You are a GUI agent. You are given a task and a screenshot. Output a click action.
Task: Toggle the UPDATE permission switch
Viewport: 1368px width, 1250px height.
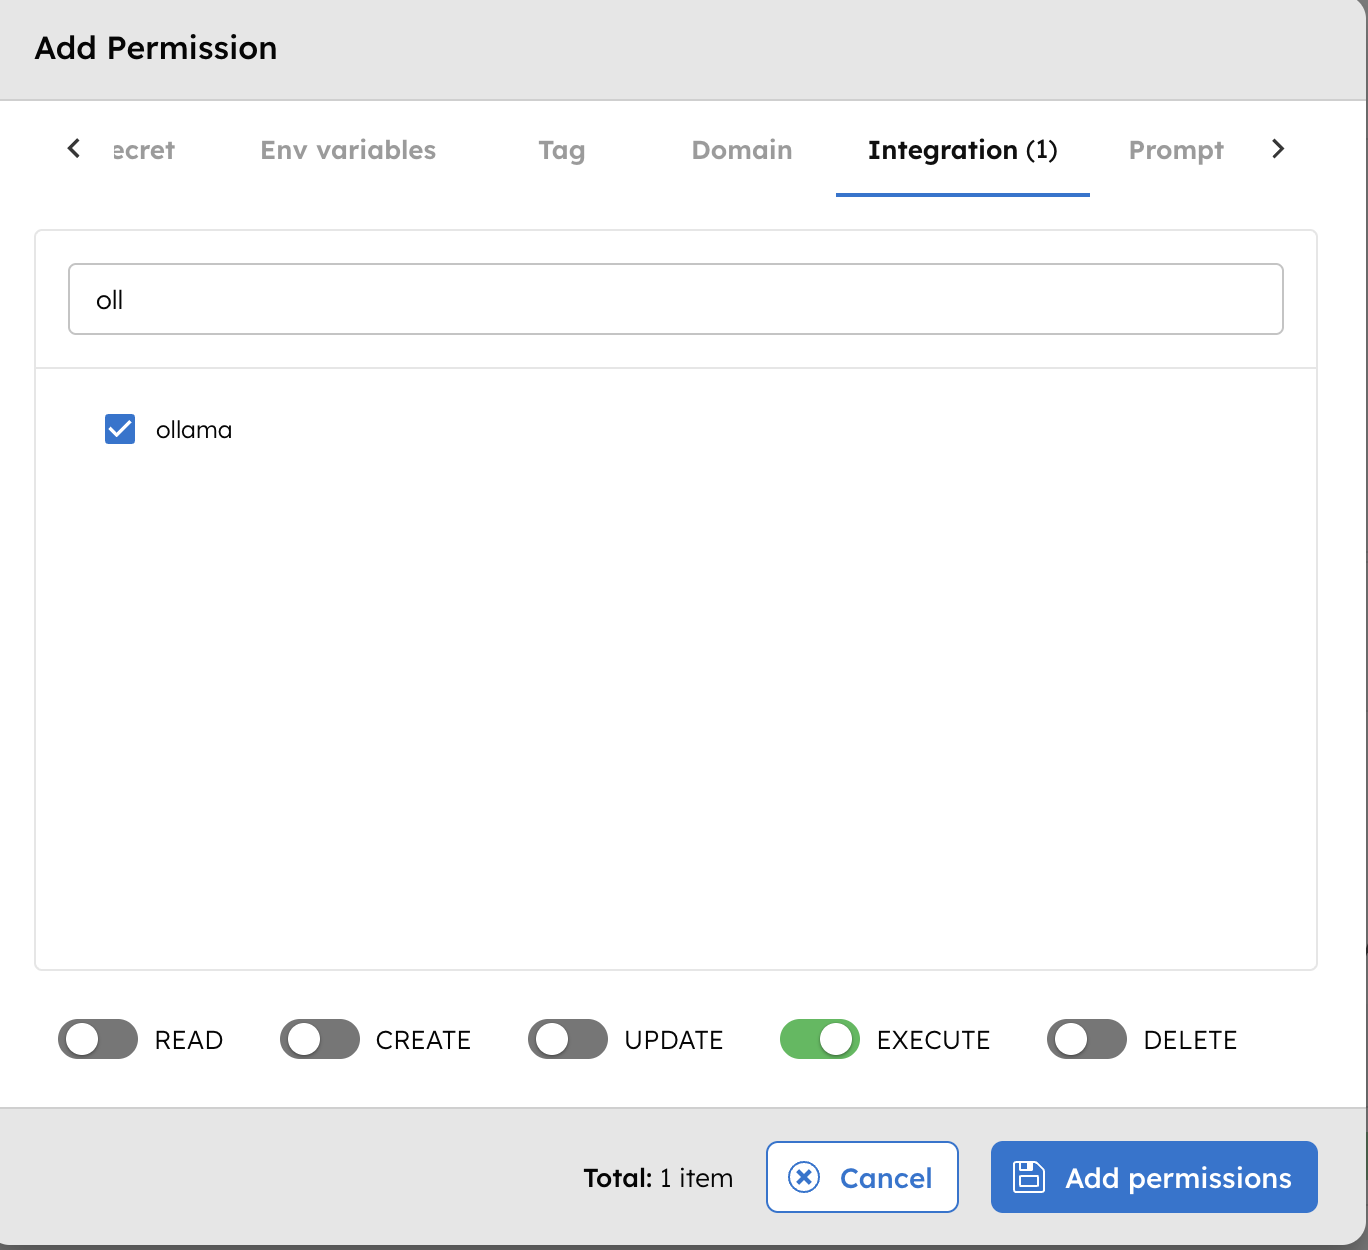click(568, 1039)
